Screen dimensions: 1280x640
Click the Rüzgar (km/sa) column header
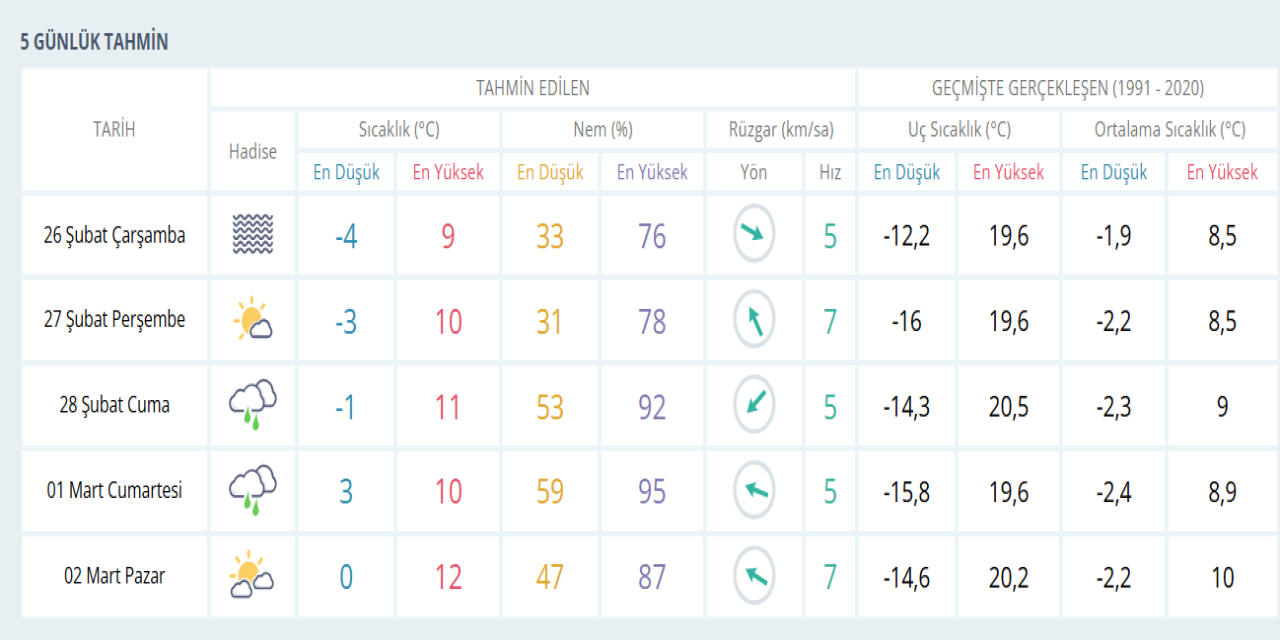(x=780, y=130)
